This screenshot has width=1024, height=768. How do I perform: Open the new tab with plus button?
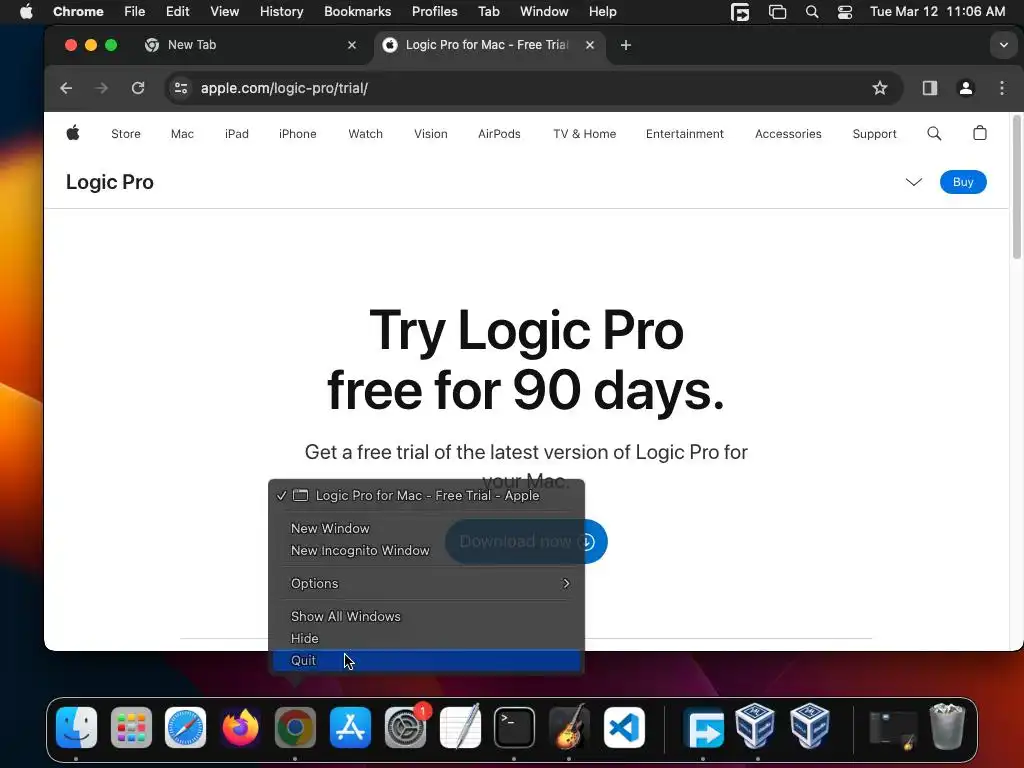626,45
